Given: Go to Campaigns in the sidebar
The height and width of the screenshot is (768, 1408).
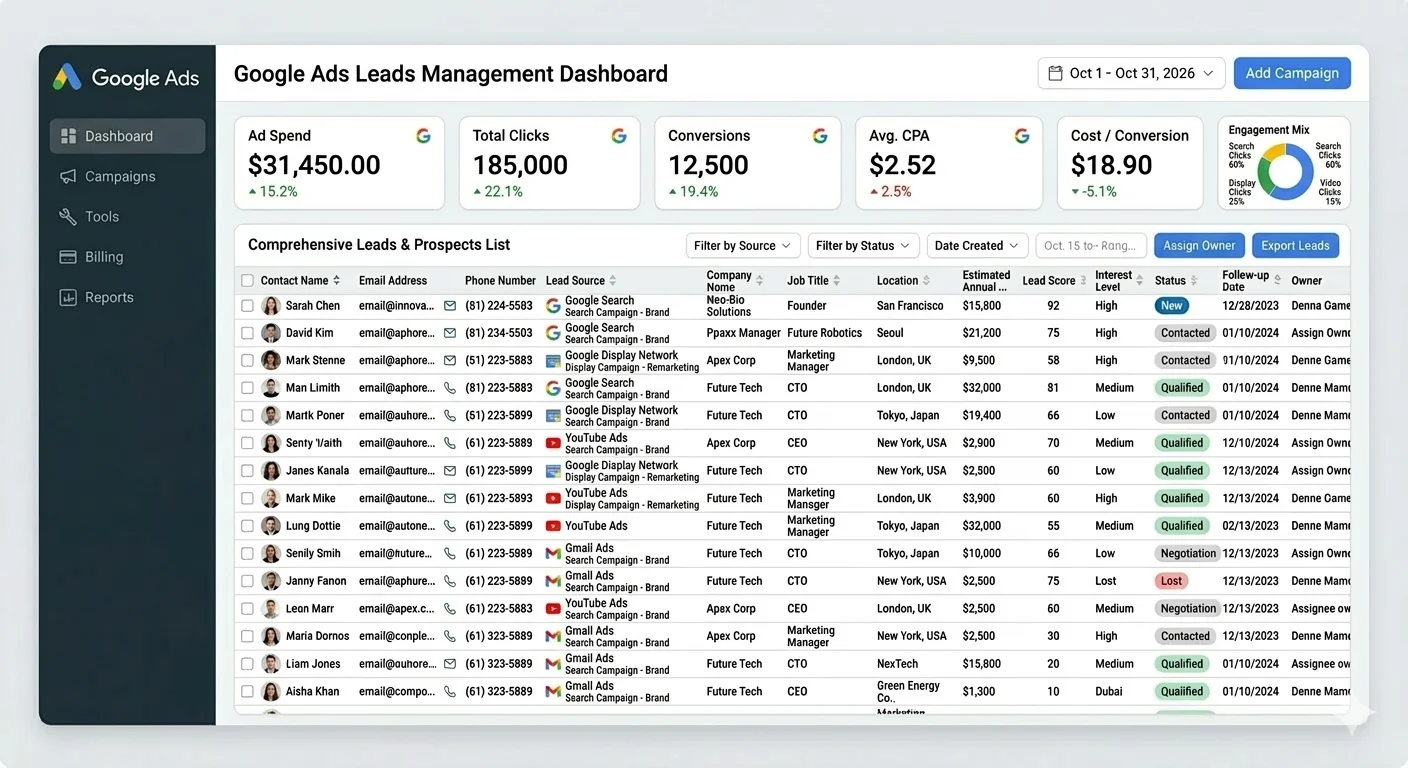Looking at the screenshot, I should [120, 177].
